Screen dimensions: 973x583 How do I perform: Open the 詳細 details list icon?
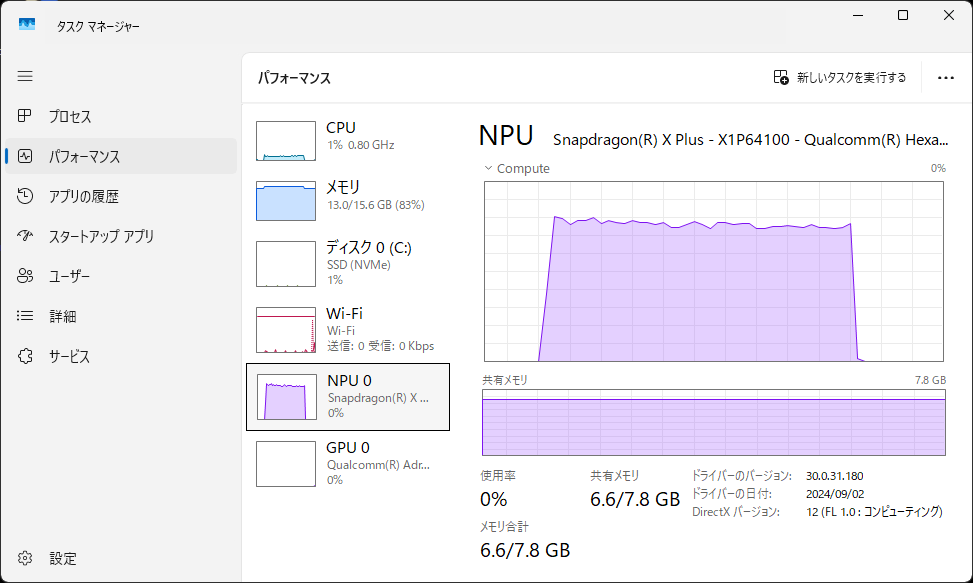pos(26,317)
